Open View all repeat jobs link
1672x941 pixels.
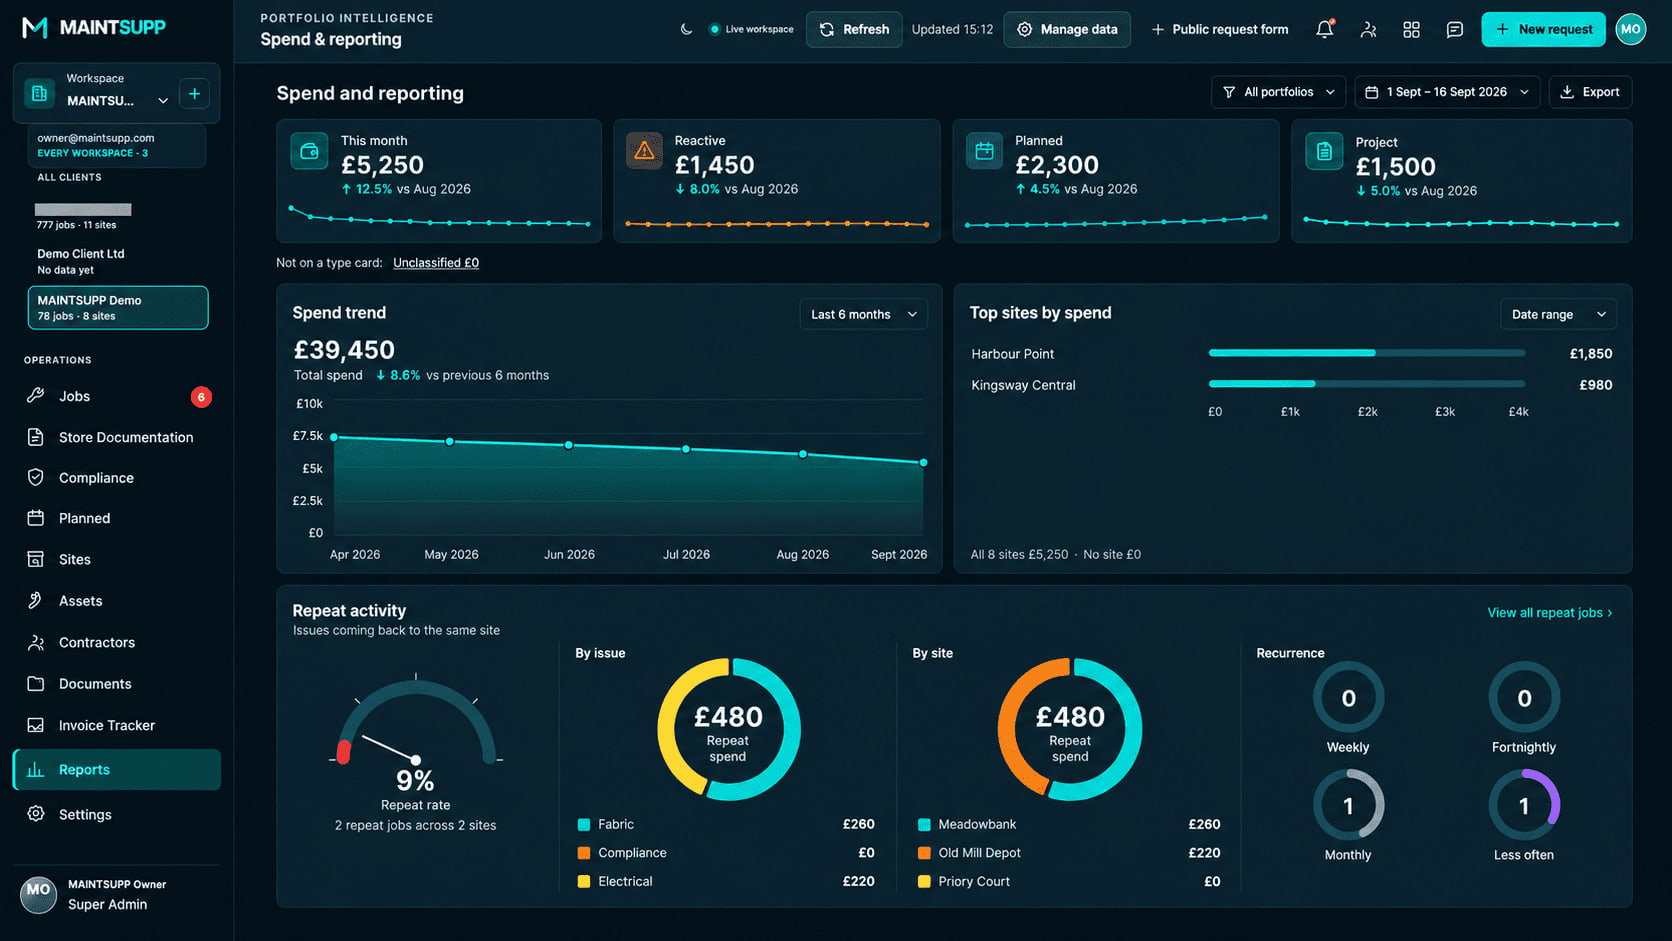(x=1550, y=613)
